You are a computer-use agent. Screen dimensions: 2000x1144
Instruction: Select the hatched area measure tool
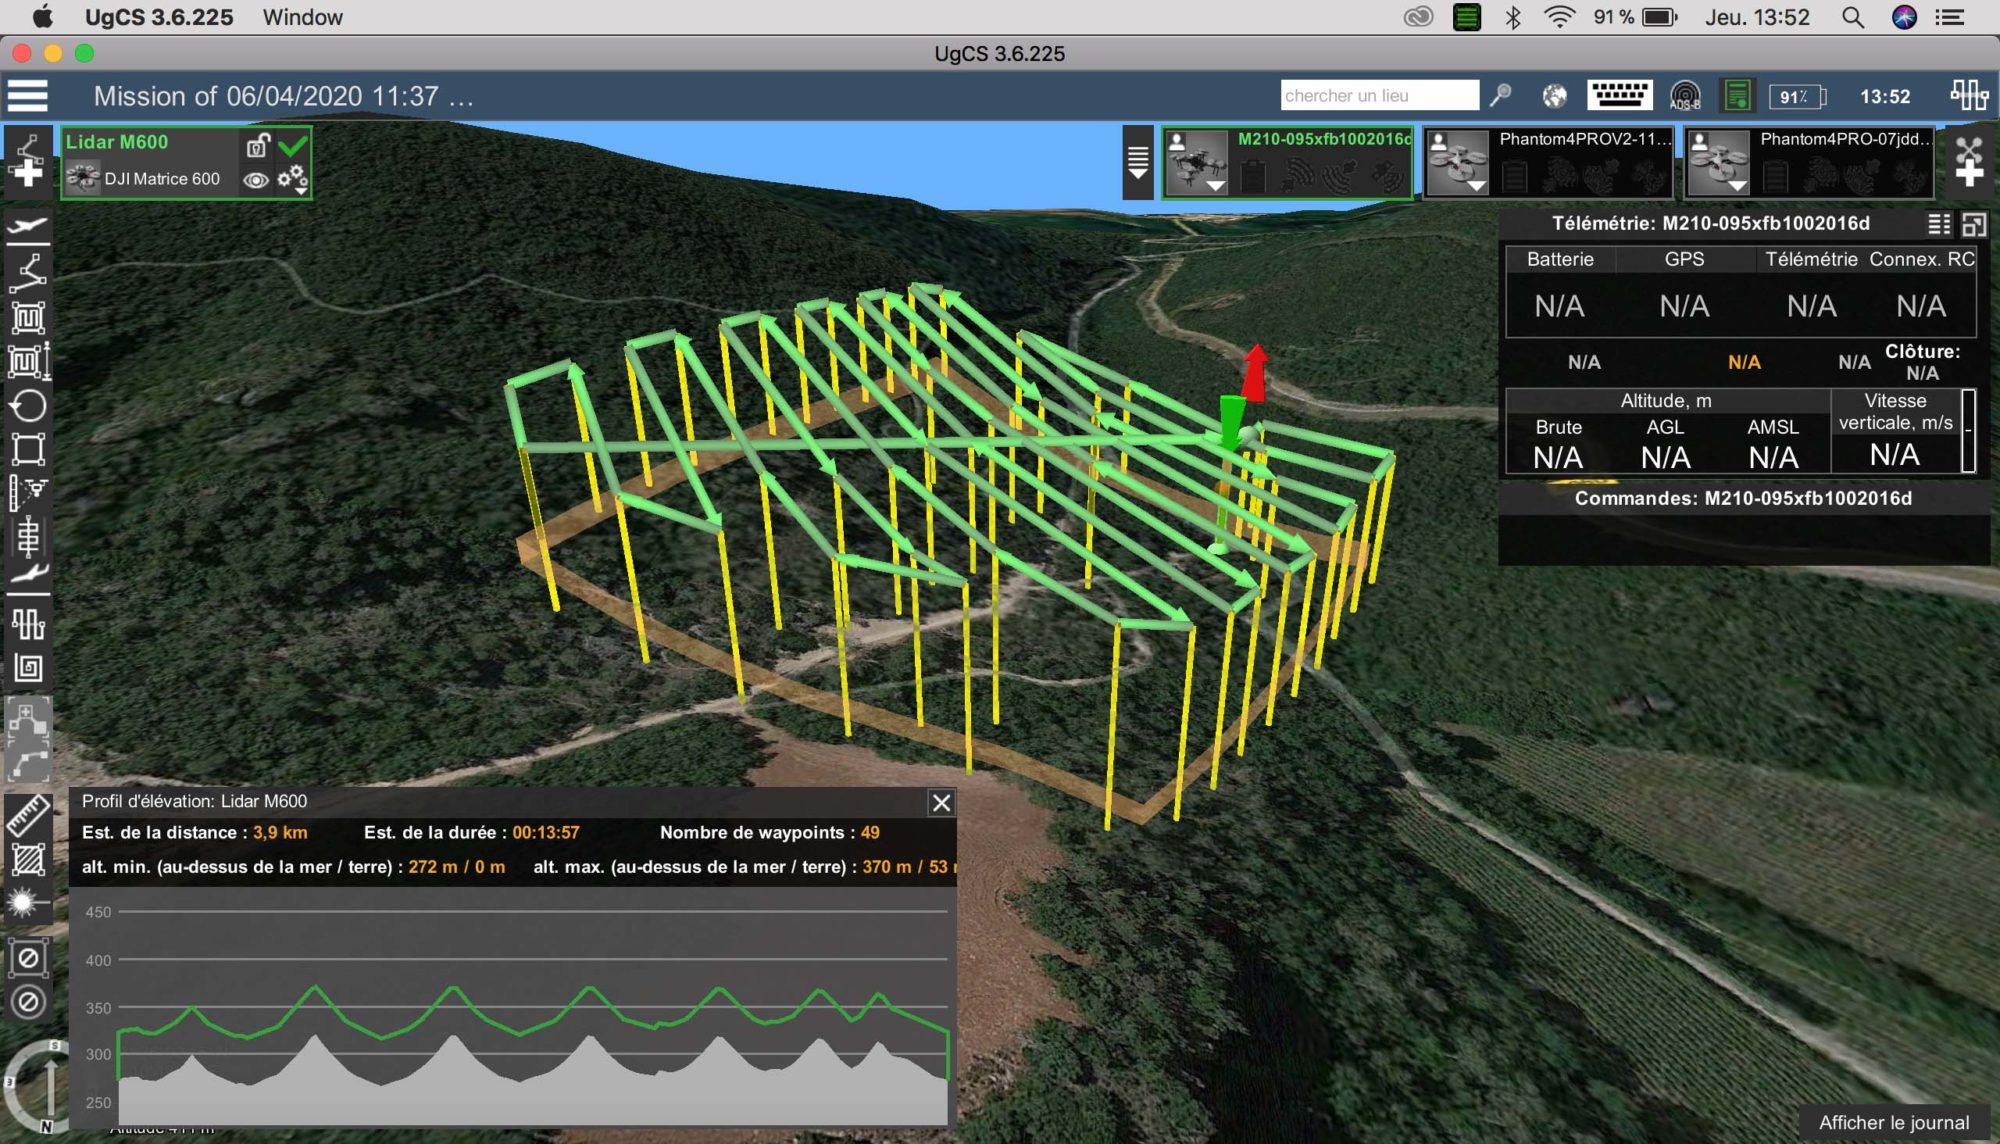[x=28, y=860]
